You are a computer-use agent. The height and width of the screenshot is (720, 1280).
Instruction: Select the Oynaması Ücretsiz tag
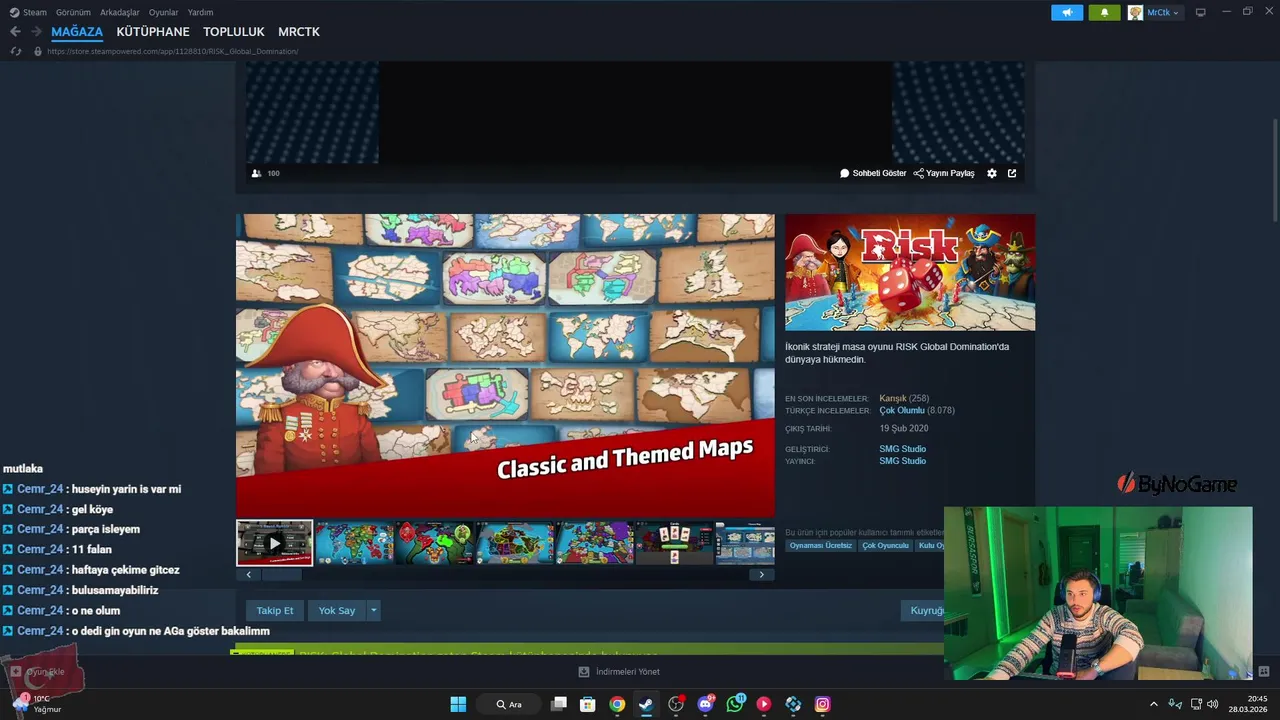(x=821, y=546)
